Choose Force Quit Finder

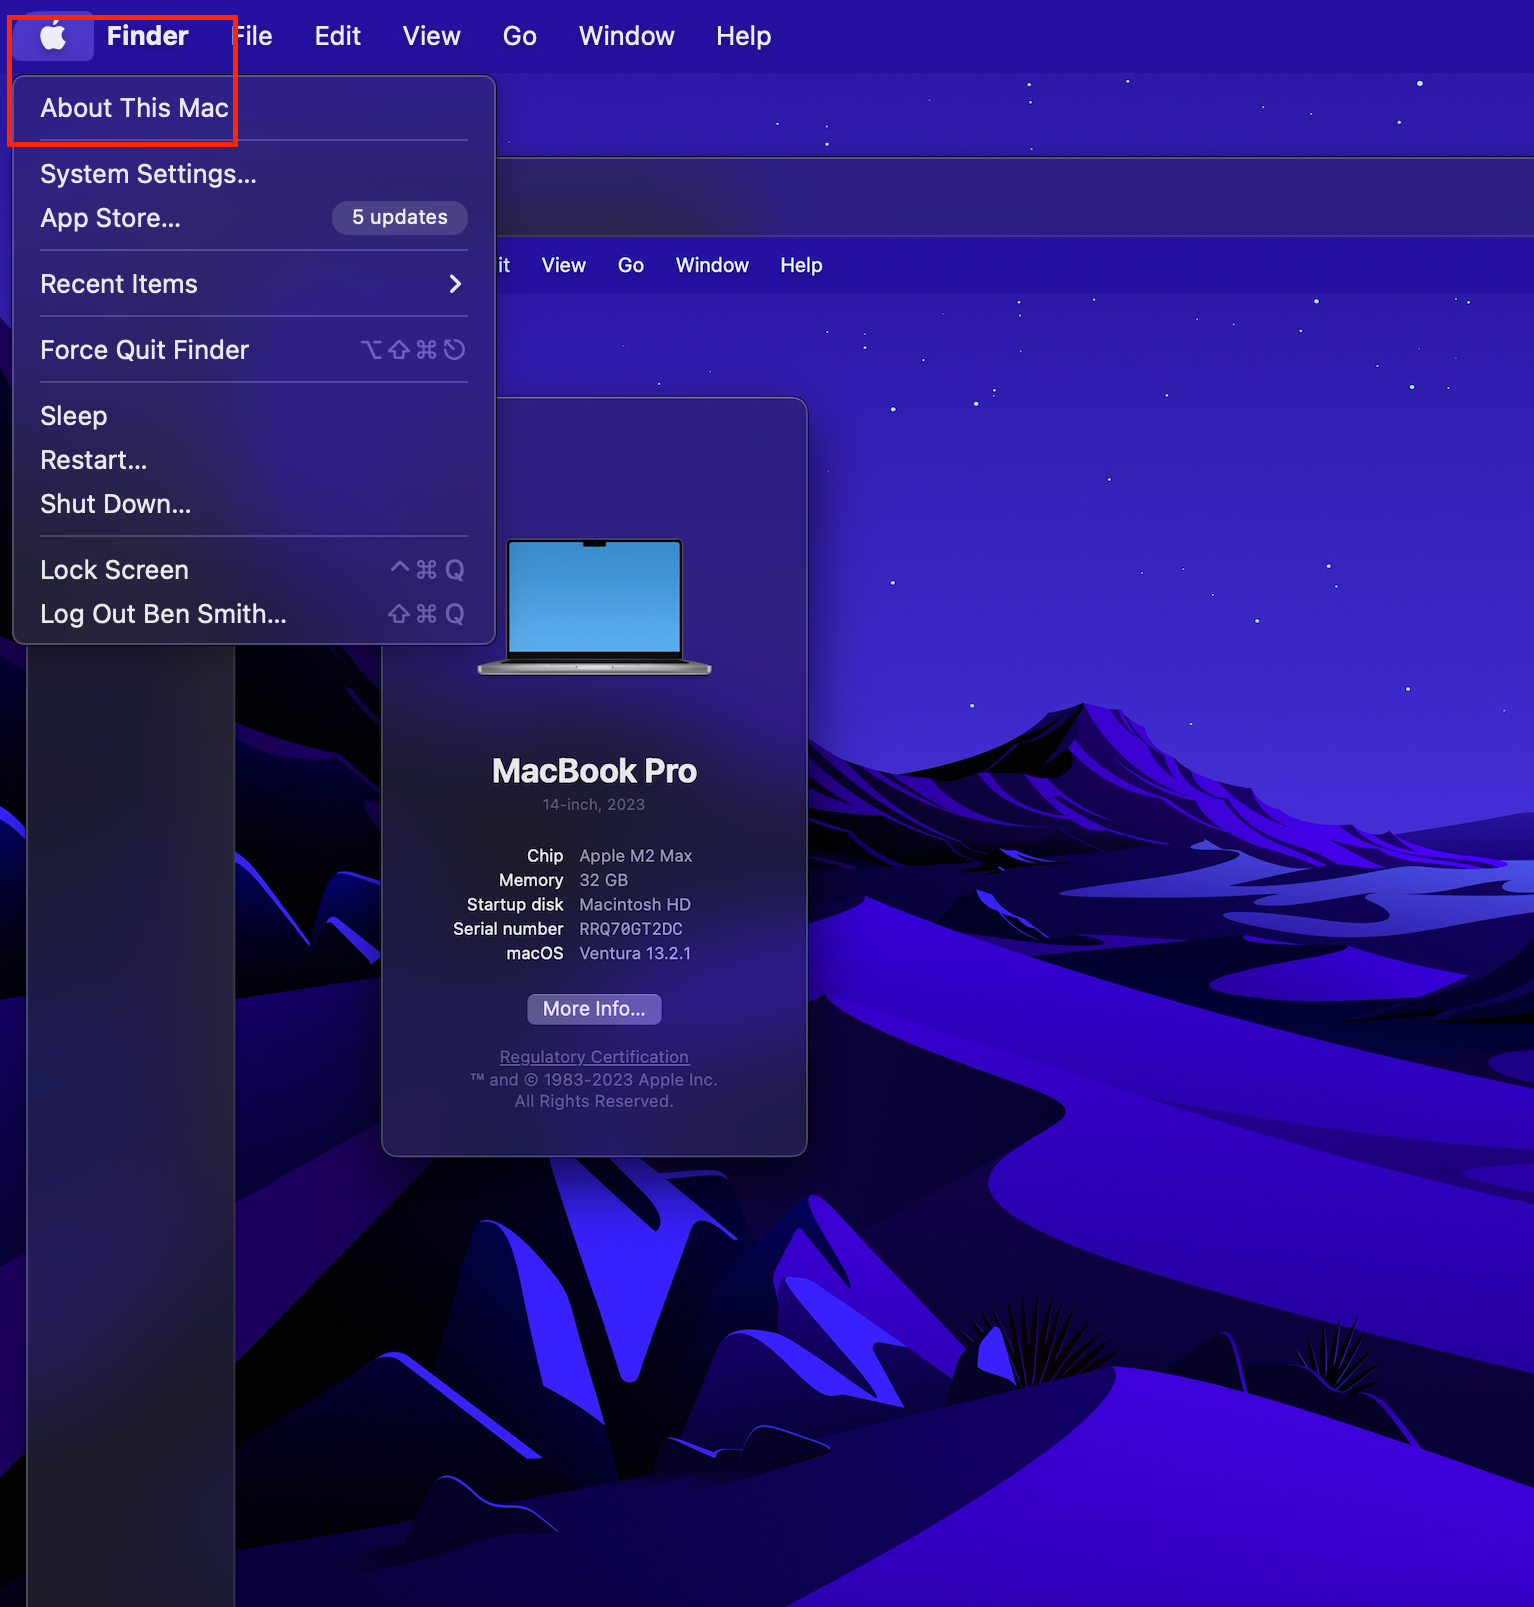point(144,350)
